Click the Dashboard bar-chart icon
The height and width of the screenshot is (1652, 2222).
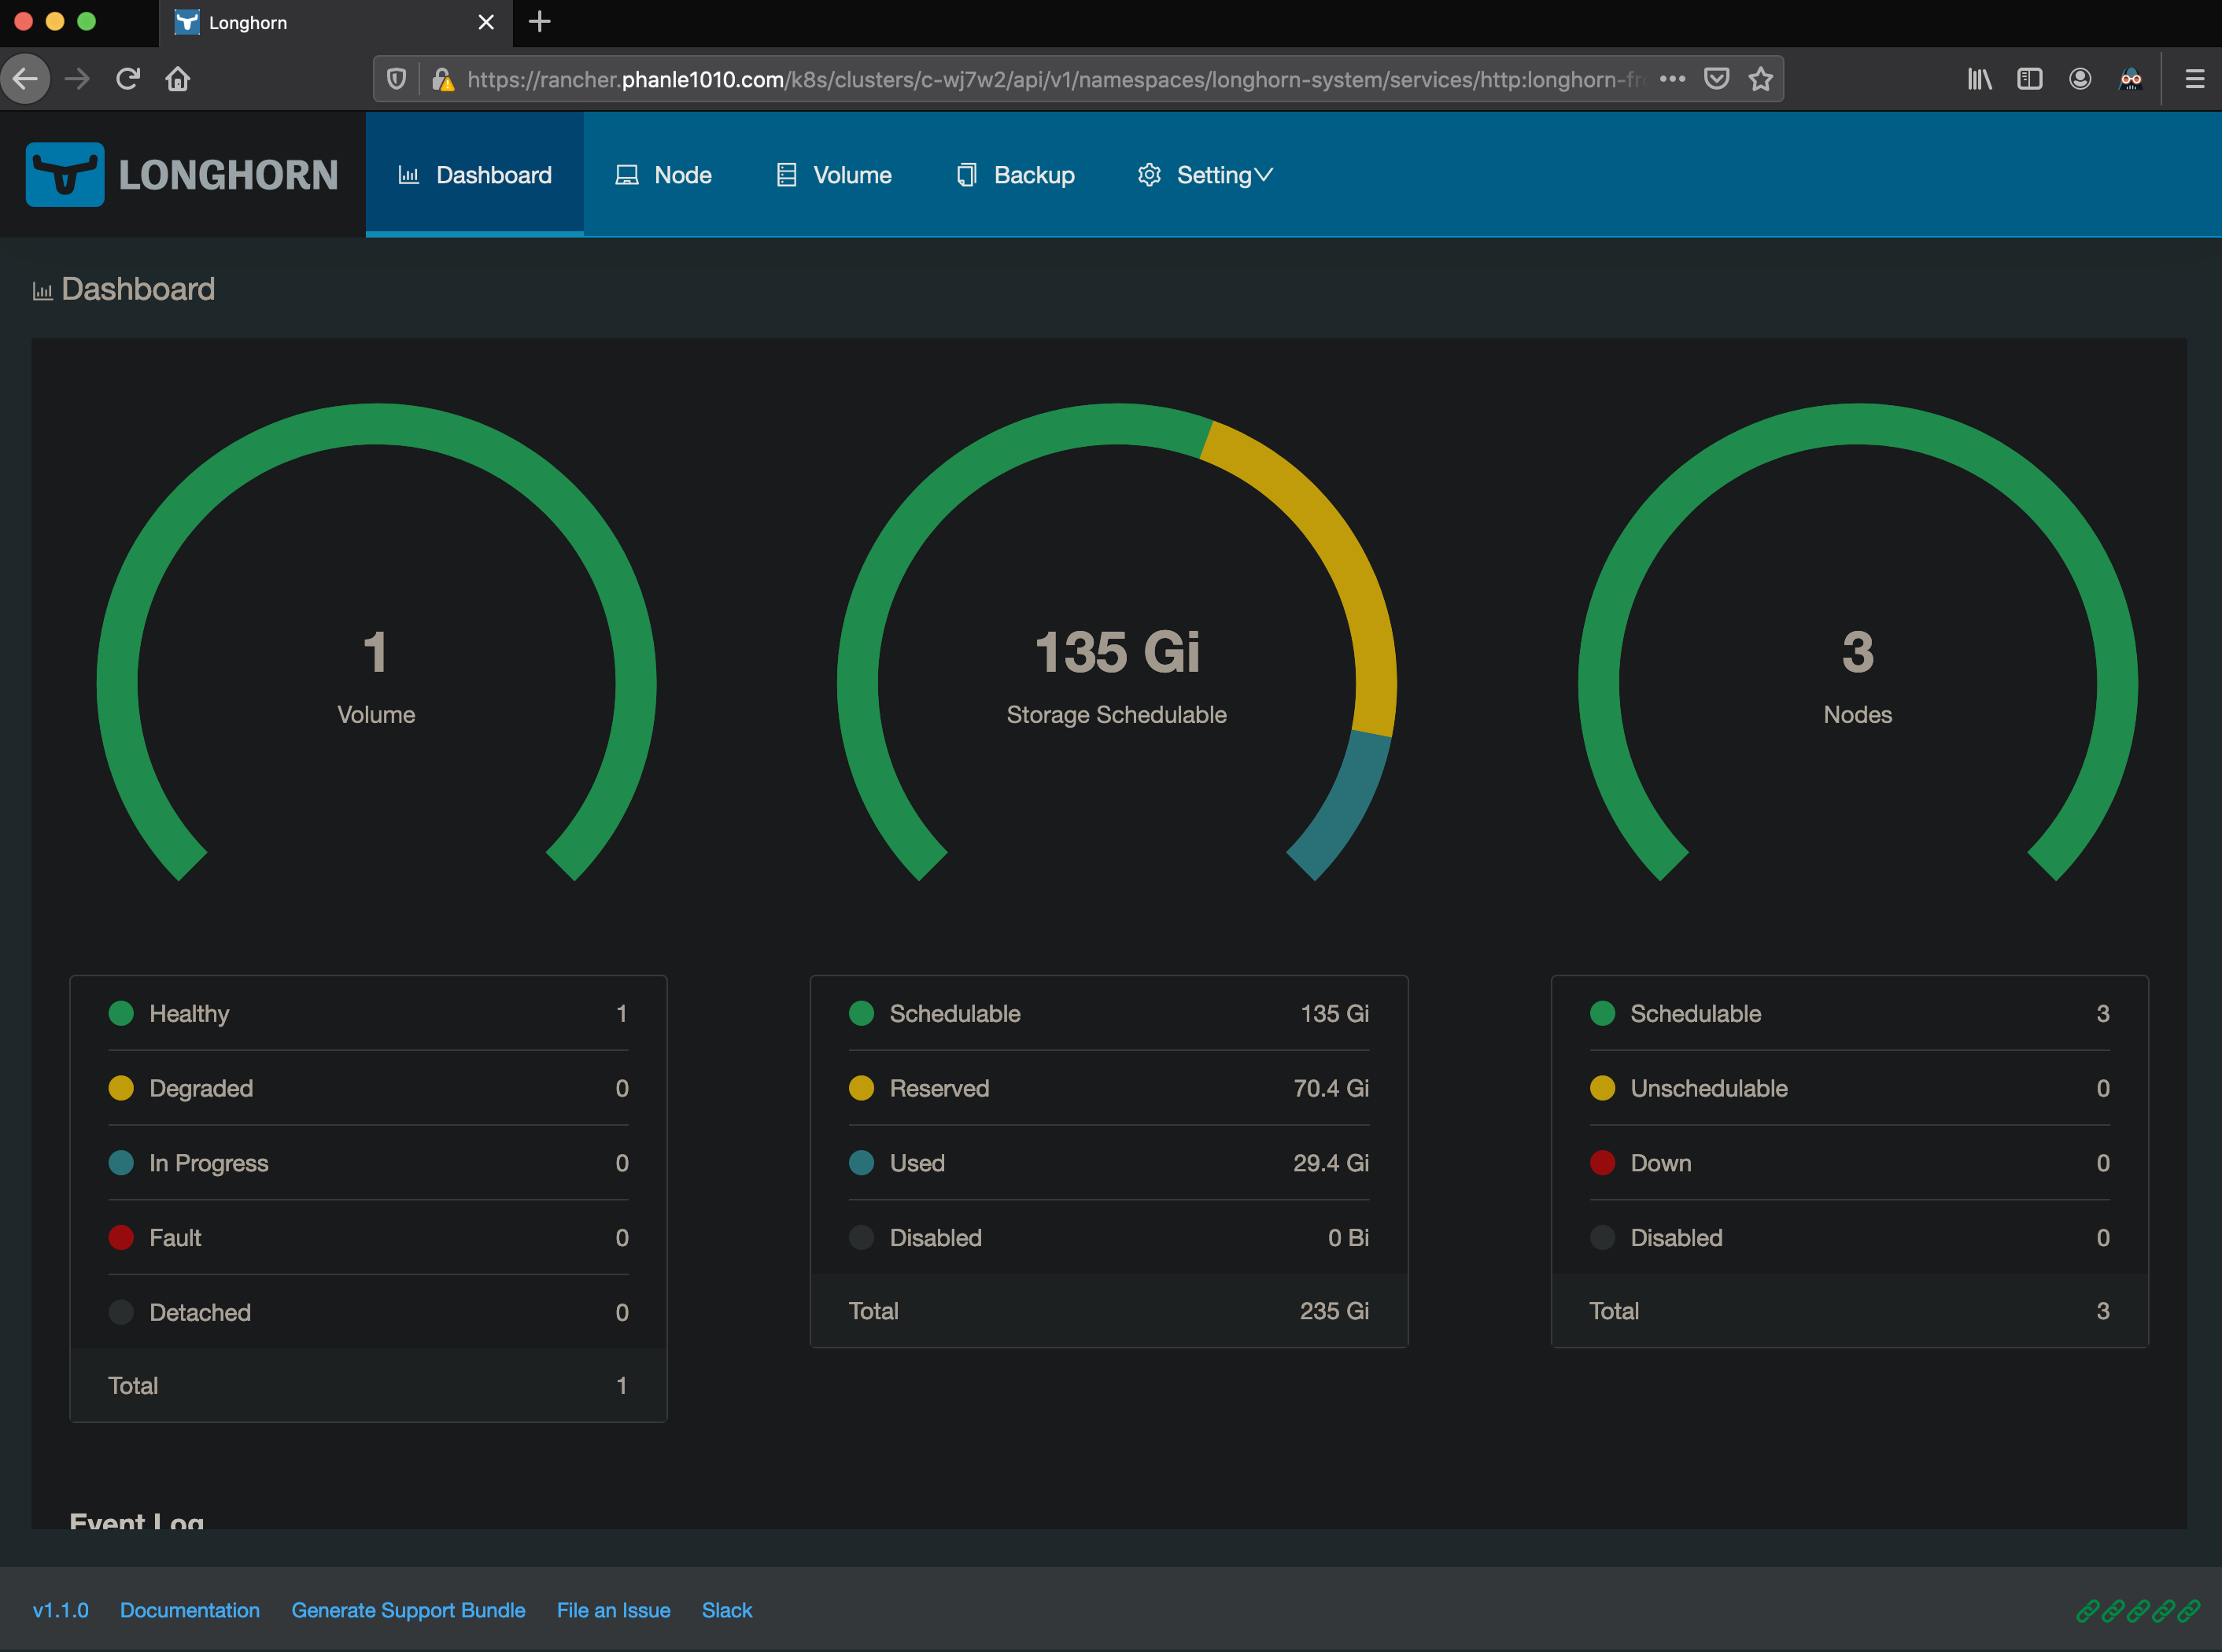pyautogui.click(x=409, y=174)
